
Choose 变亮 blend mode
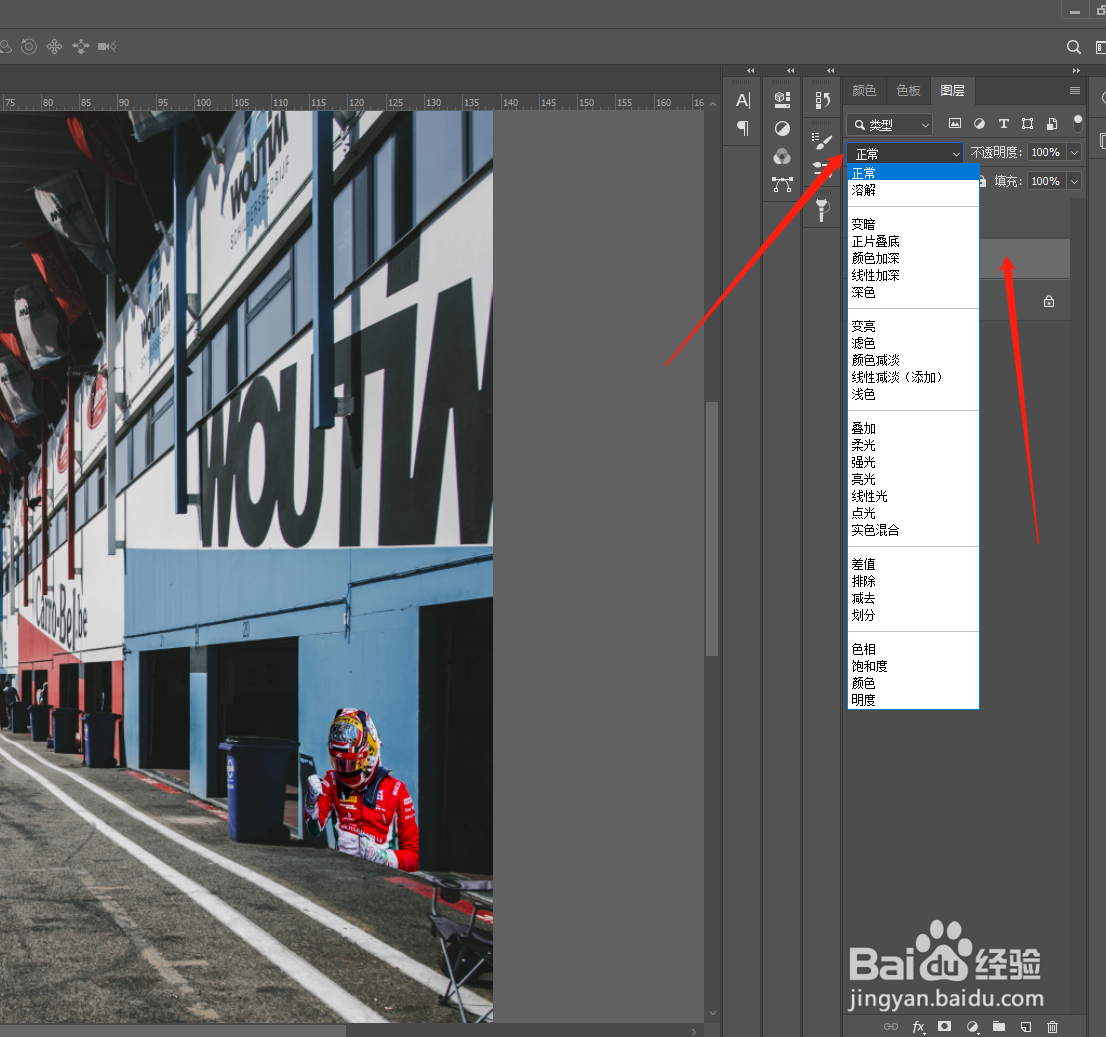pyautogui.click(x=913, y=326)
